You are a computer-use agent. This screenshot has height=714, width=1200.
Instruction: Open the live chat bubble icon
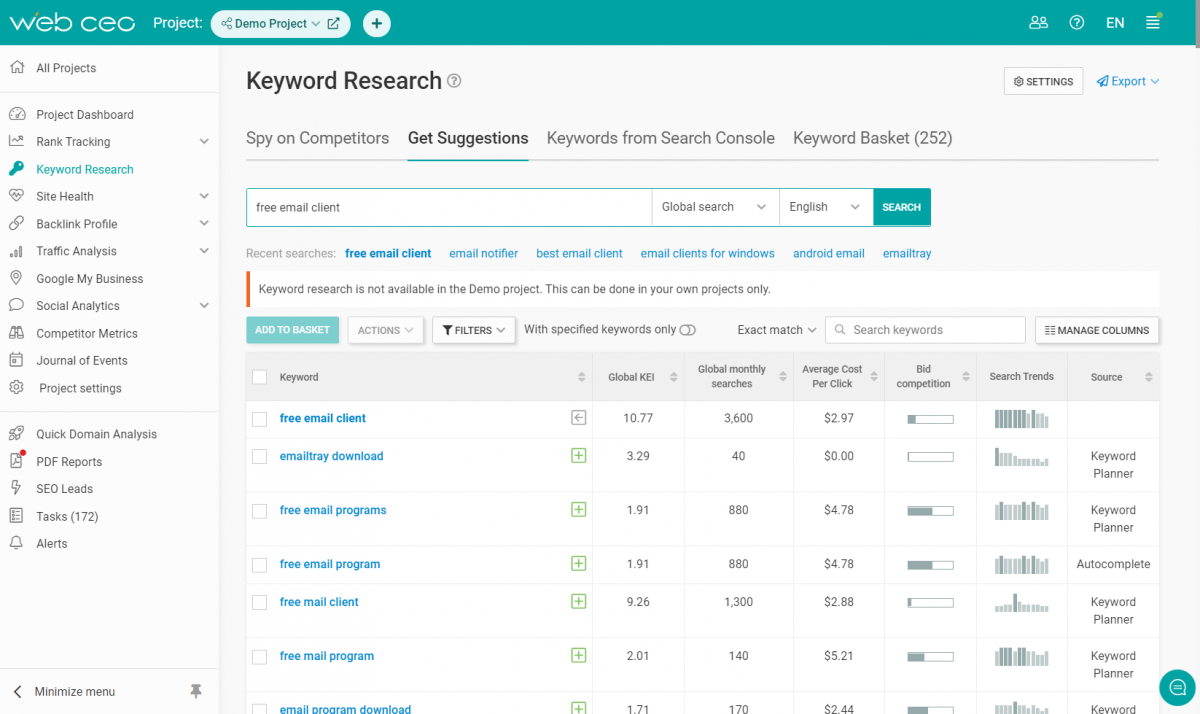click(x=1177, y=687)
